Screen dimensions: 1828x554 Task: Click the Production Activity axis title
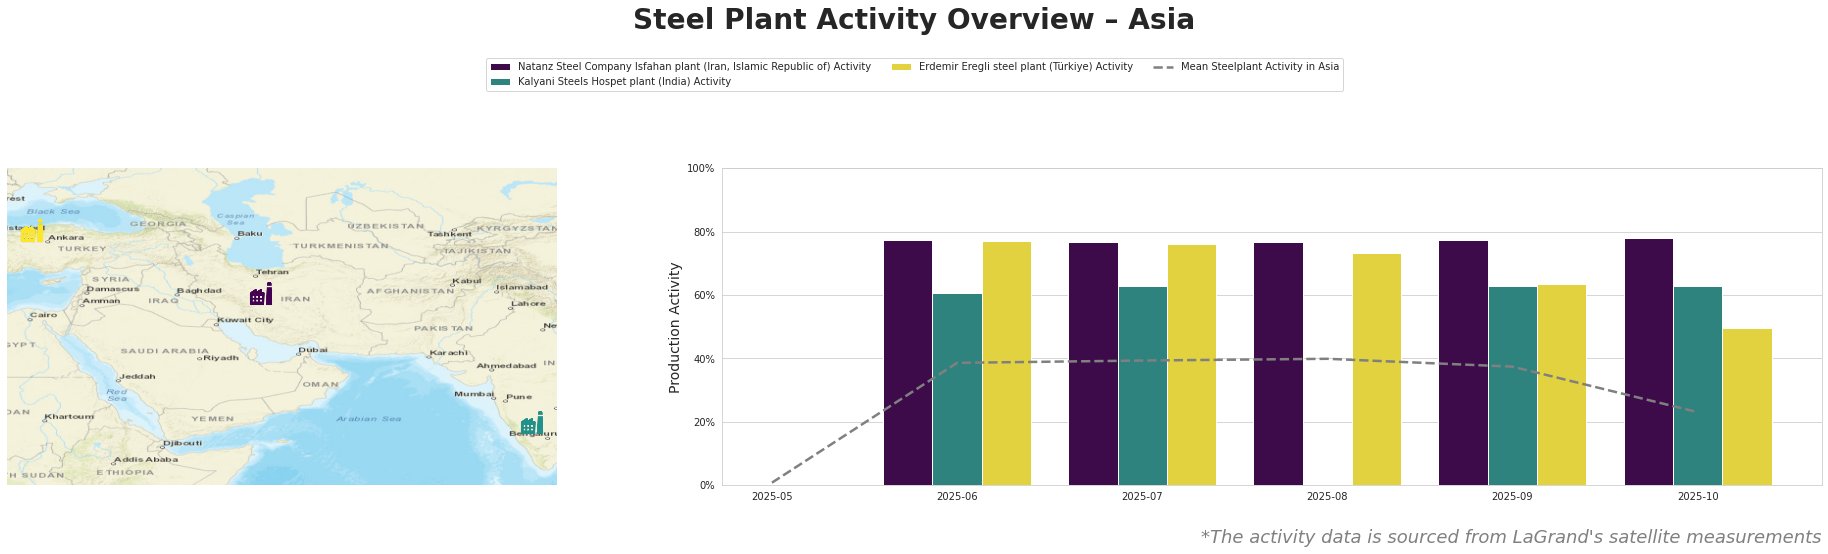(x=675, y=327)
